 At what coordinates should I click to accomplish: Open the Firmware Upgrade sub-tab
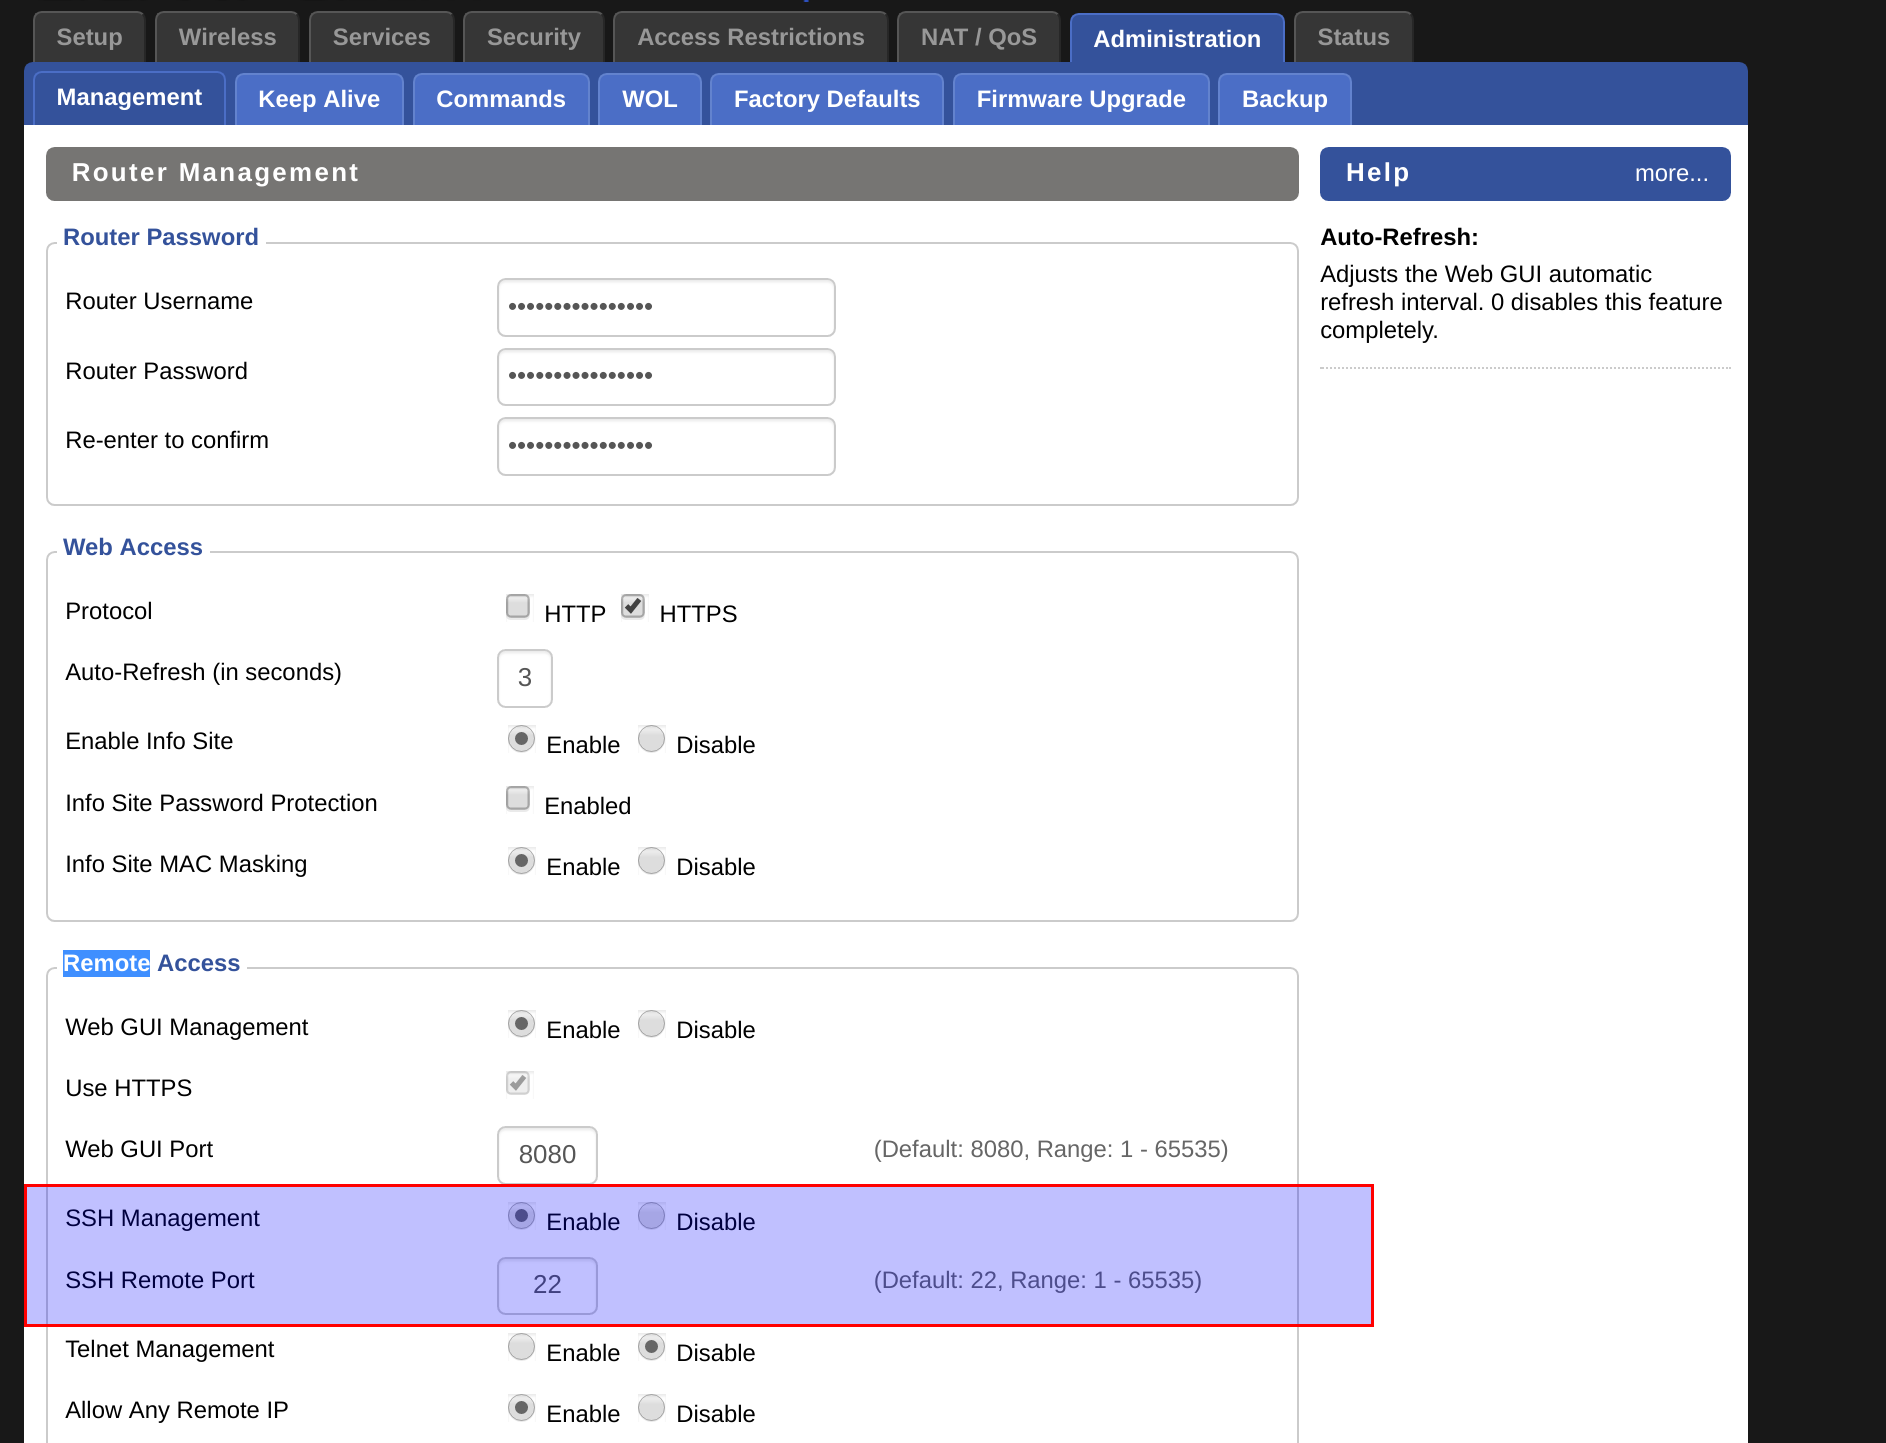(1081, 99)
